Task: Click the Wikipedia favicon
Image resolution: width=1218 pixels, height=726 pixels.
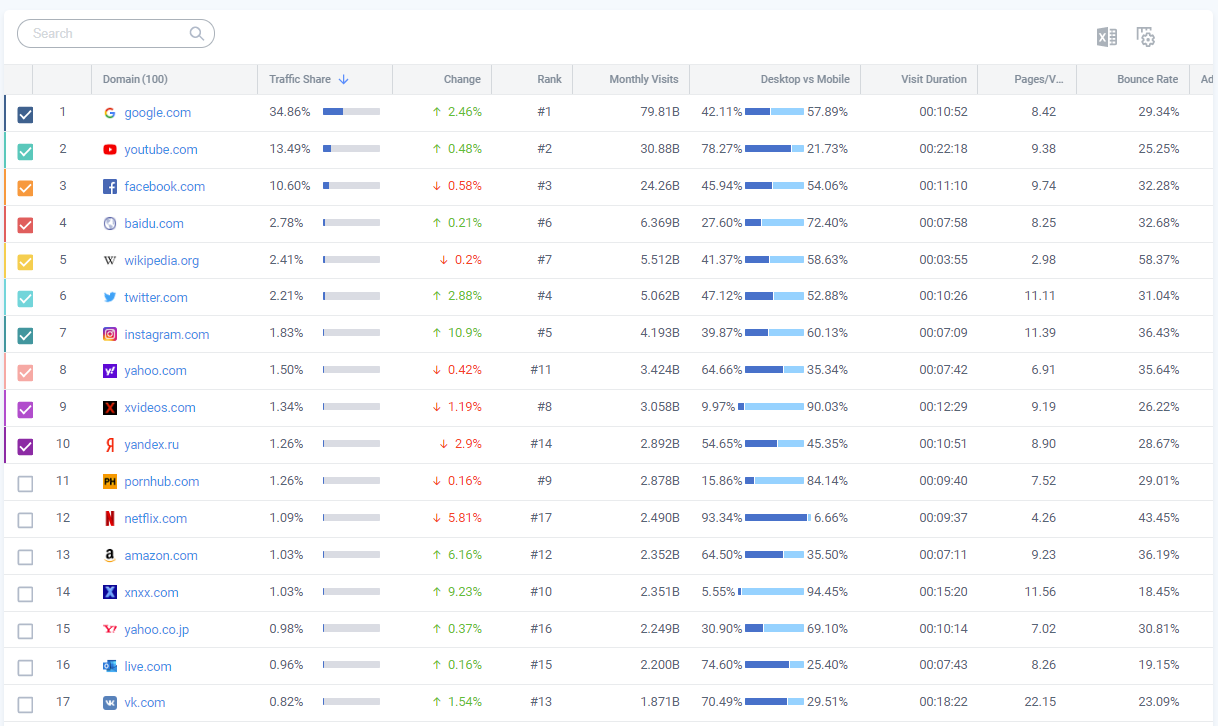Action: click(110, 261)
